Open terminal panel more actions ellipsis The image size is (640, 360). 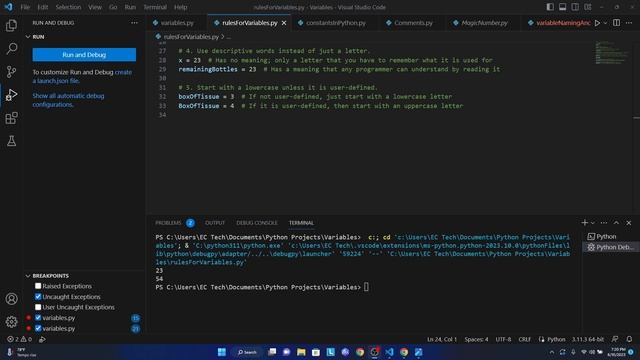click(x=604, y=222)
